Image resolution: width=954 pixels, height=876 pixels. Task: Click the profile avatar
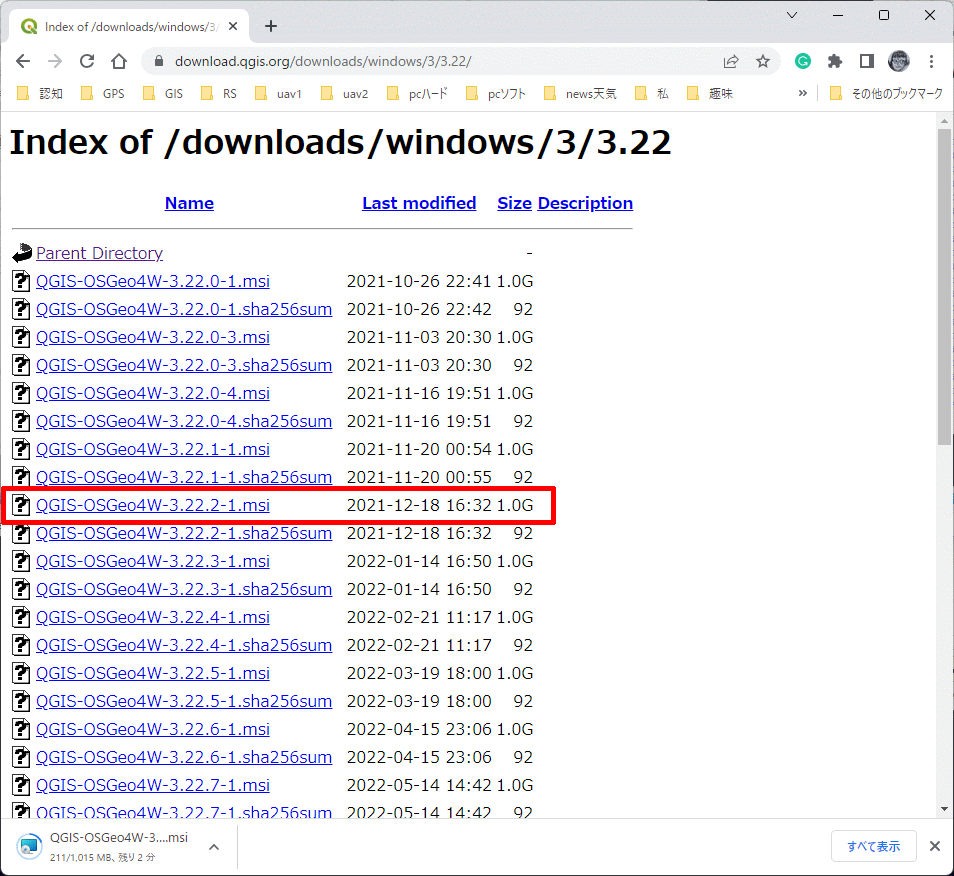(x=898, y=61)
